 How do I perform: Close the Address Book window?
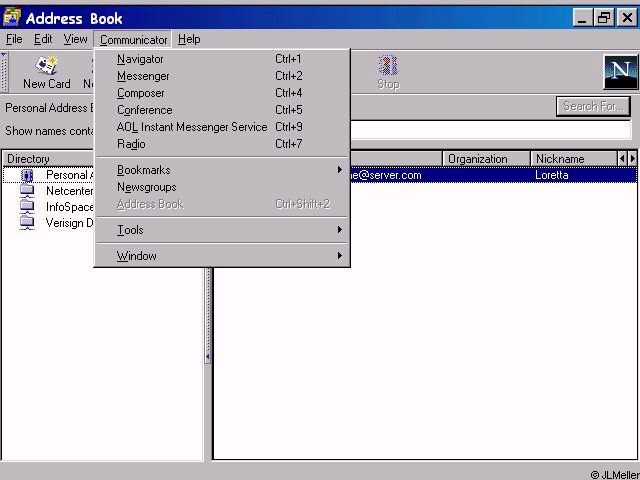pyautogui.click(x=627, y=18)
